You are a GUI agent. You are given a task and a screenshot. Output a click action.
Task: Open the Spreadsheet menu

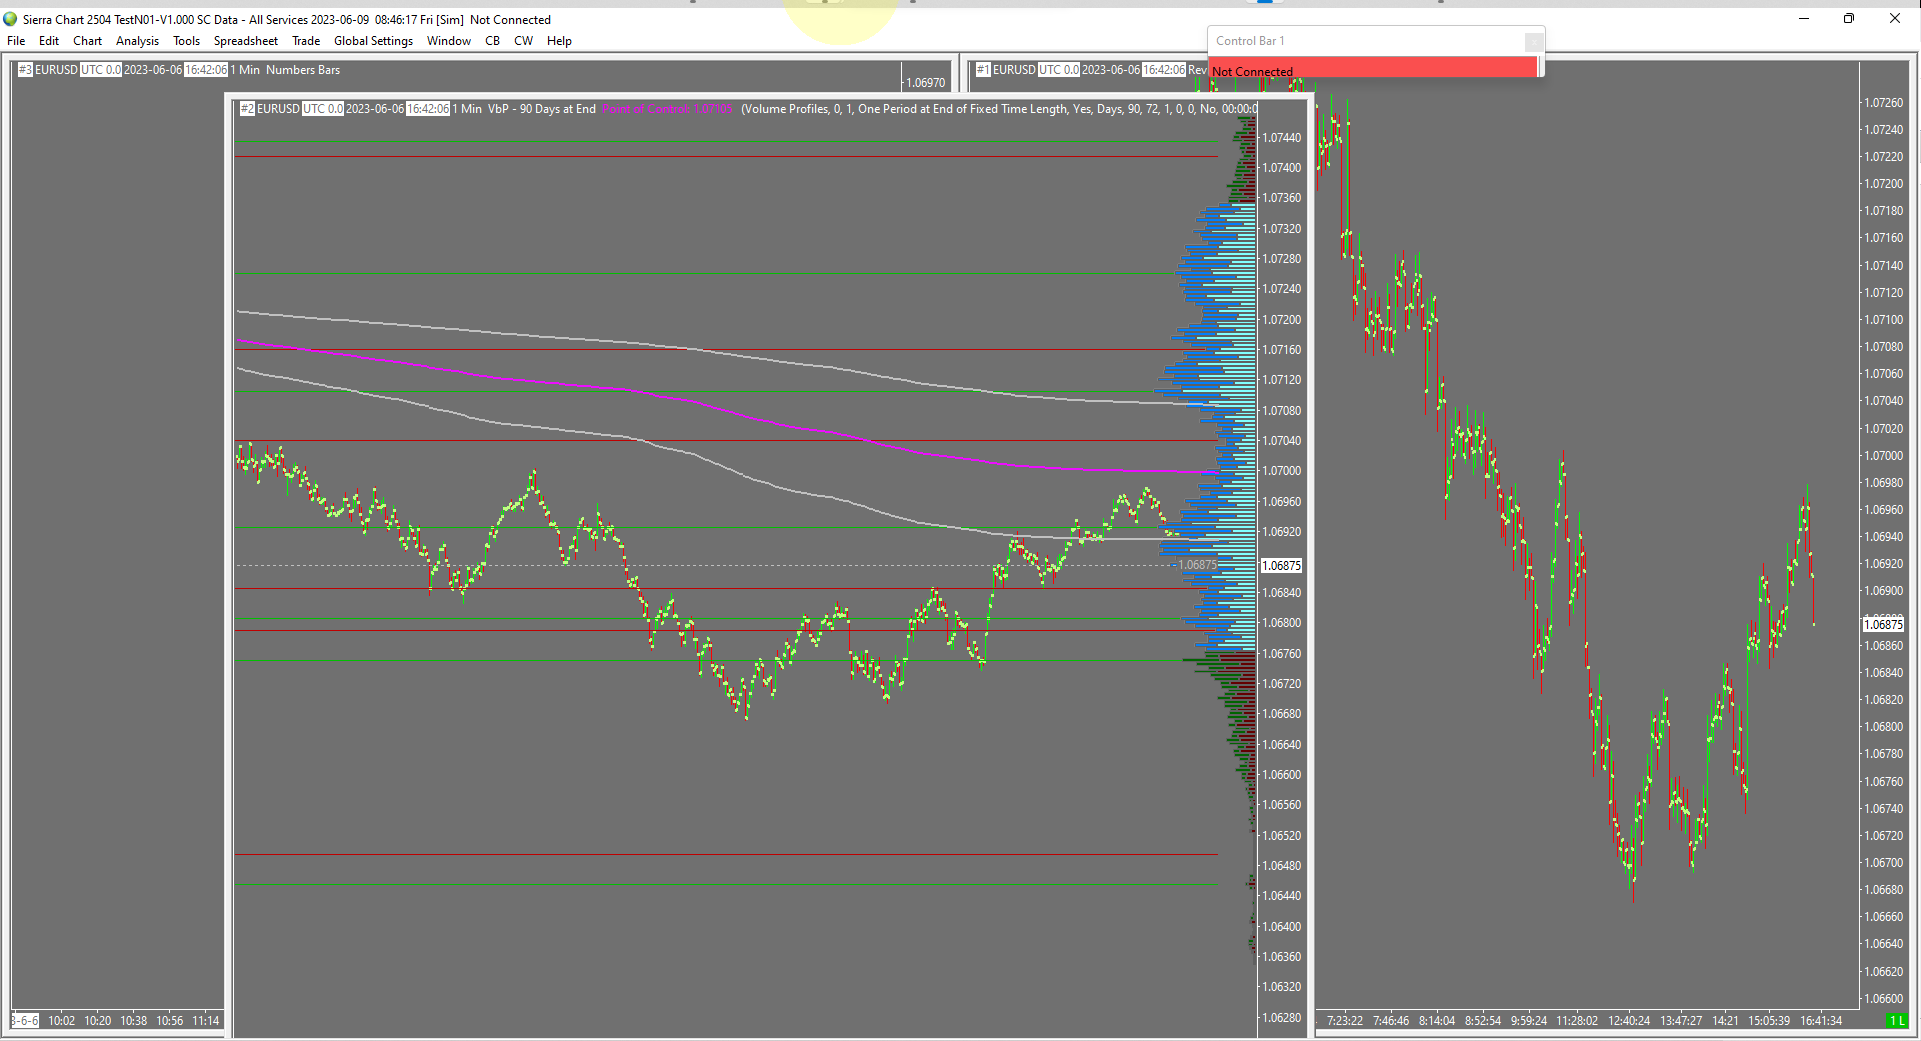[246, 41]
